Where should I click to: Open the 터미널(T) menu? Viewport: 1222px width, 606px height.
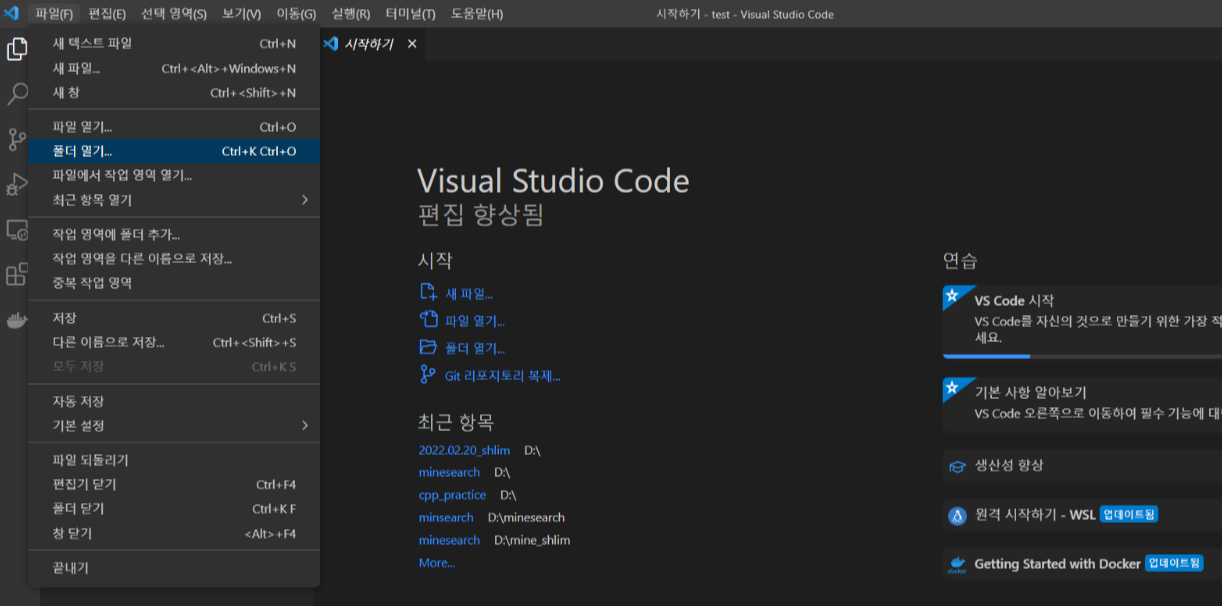(x=410, y=14)
